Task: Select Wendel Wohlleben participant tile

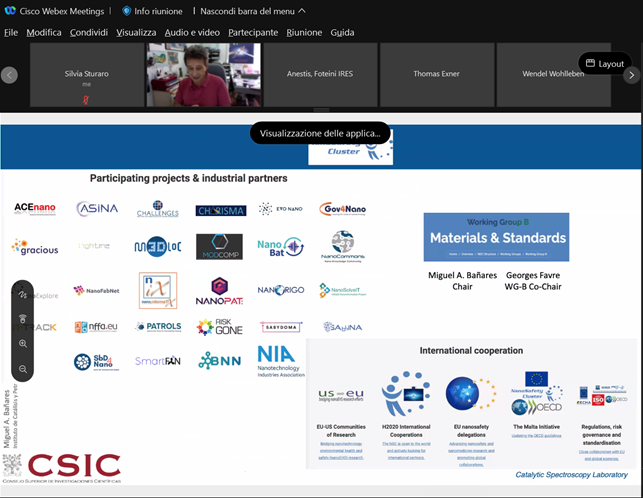Action: coord(553,75)
